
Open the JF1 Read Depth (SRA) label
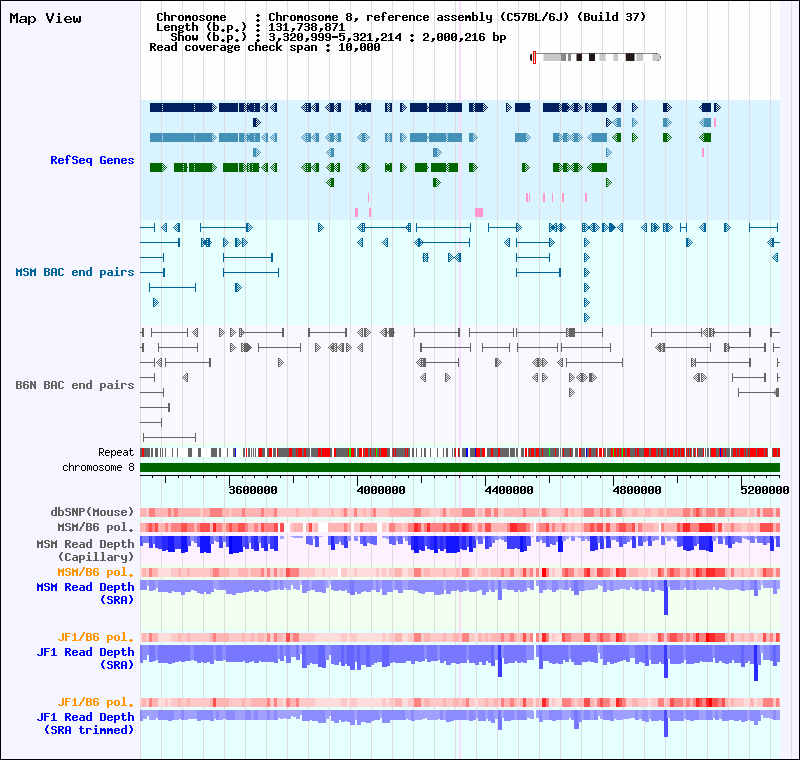(85, 658)
